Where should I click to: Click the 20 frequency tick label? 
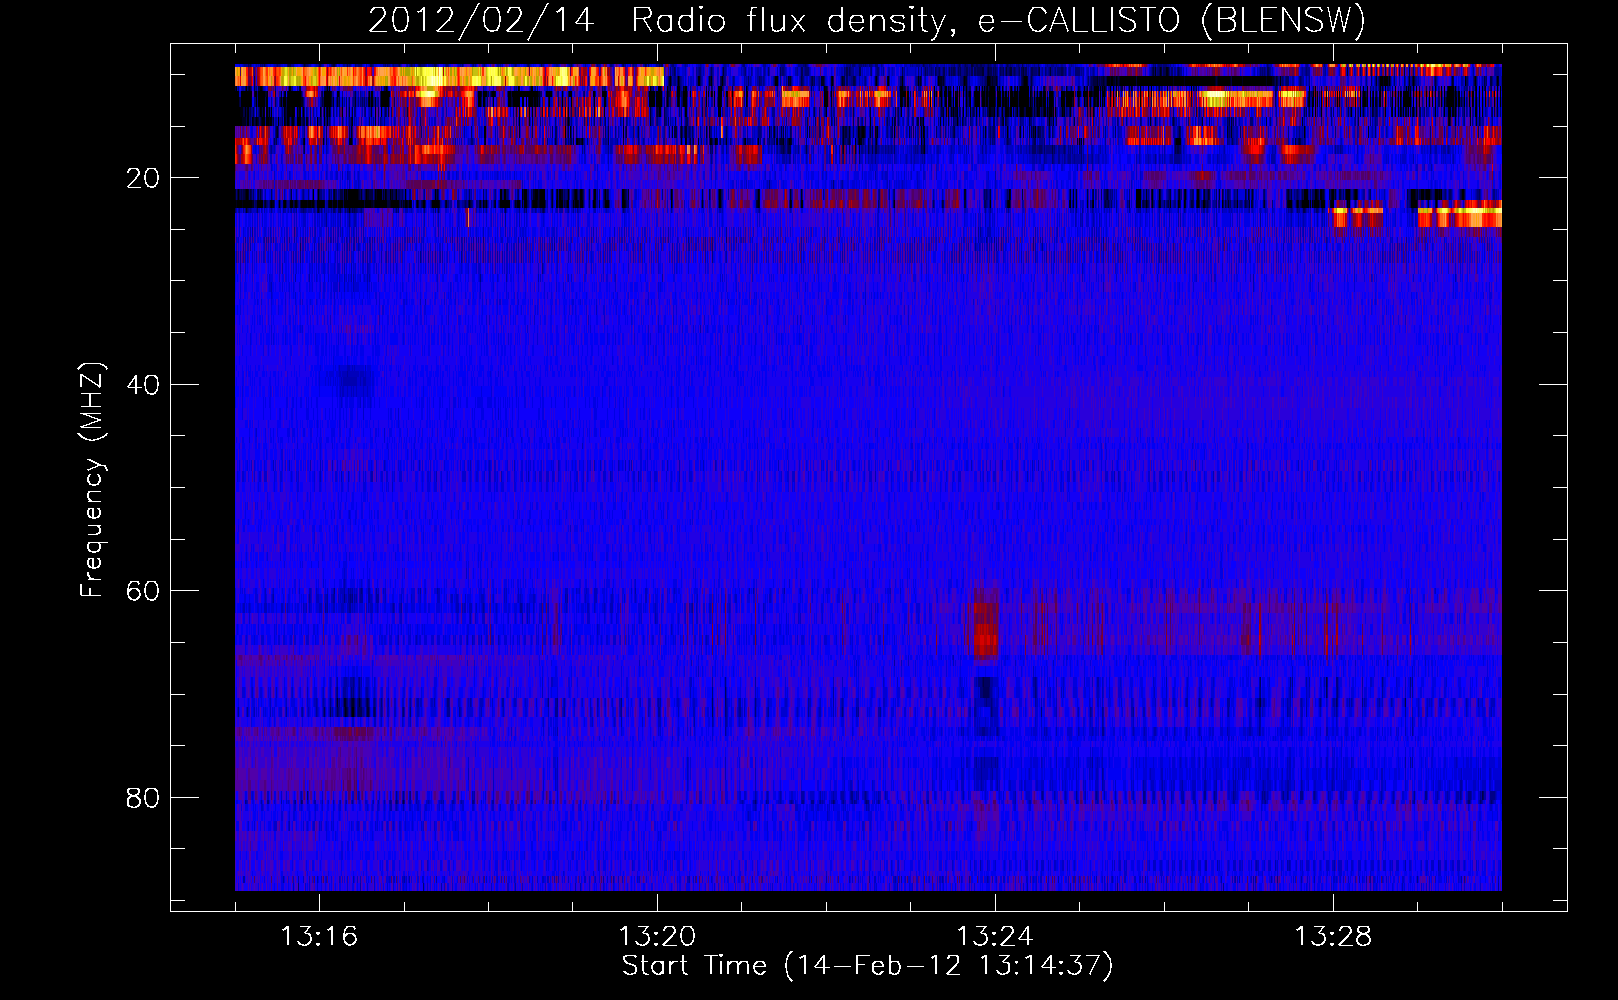(x=143, y=178)
